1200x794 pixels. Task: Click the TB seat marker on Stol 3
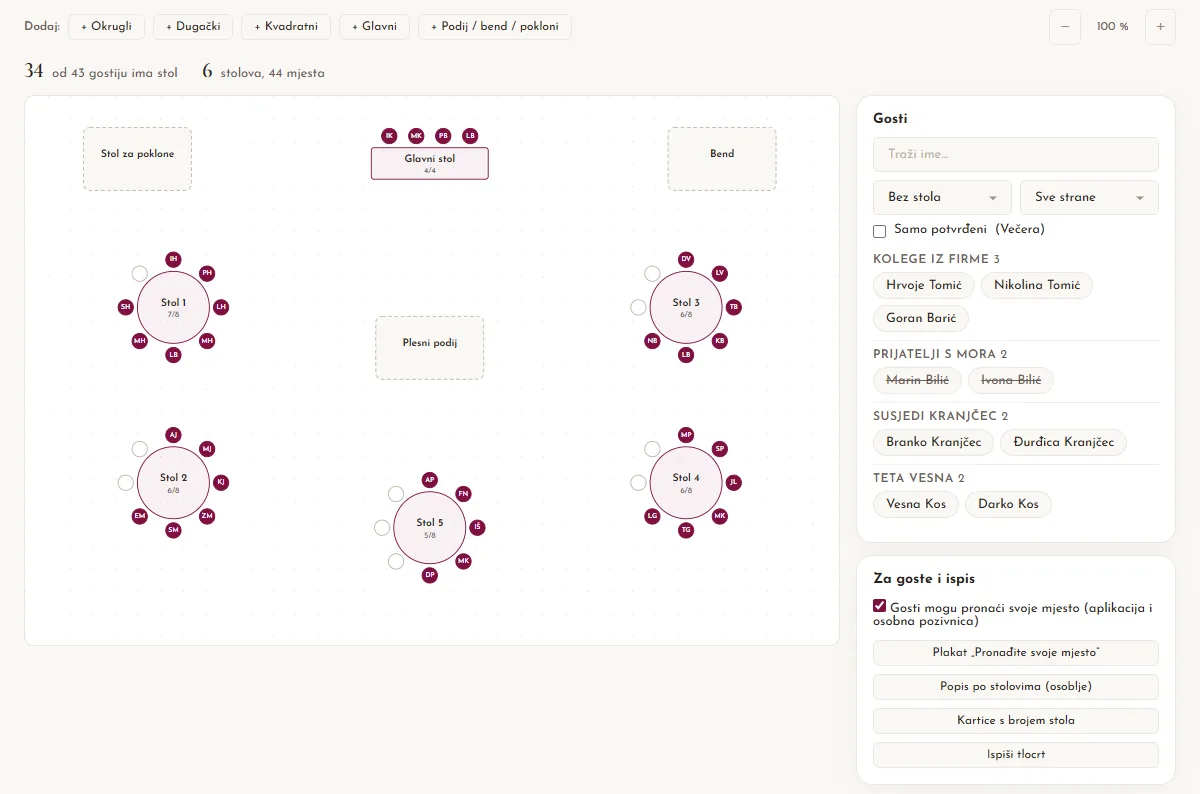pyautogui.click(x=734, y=307)
